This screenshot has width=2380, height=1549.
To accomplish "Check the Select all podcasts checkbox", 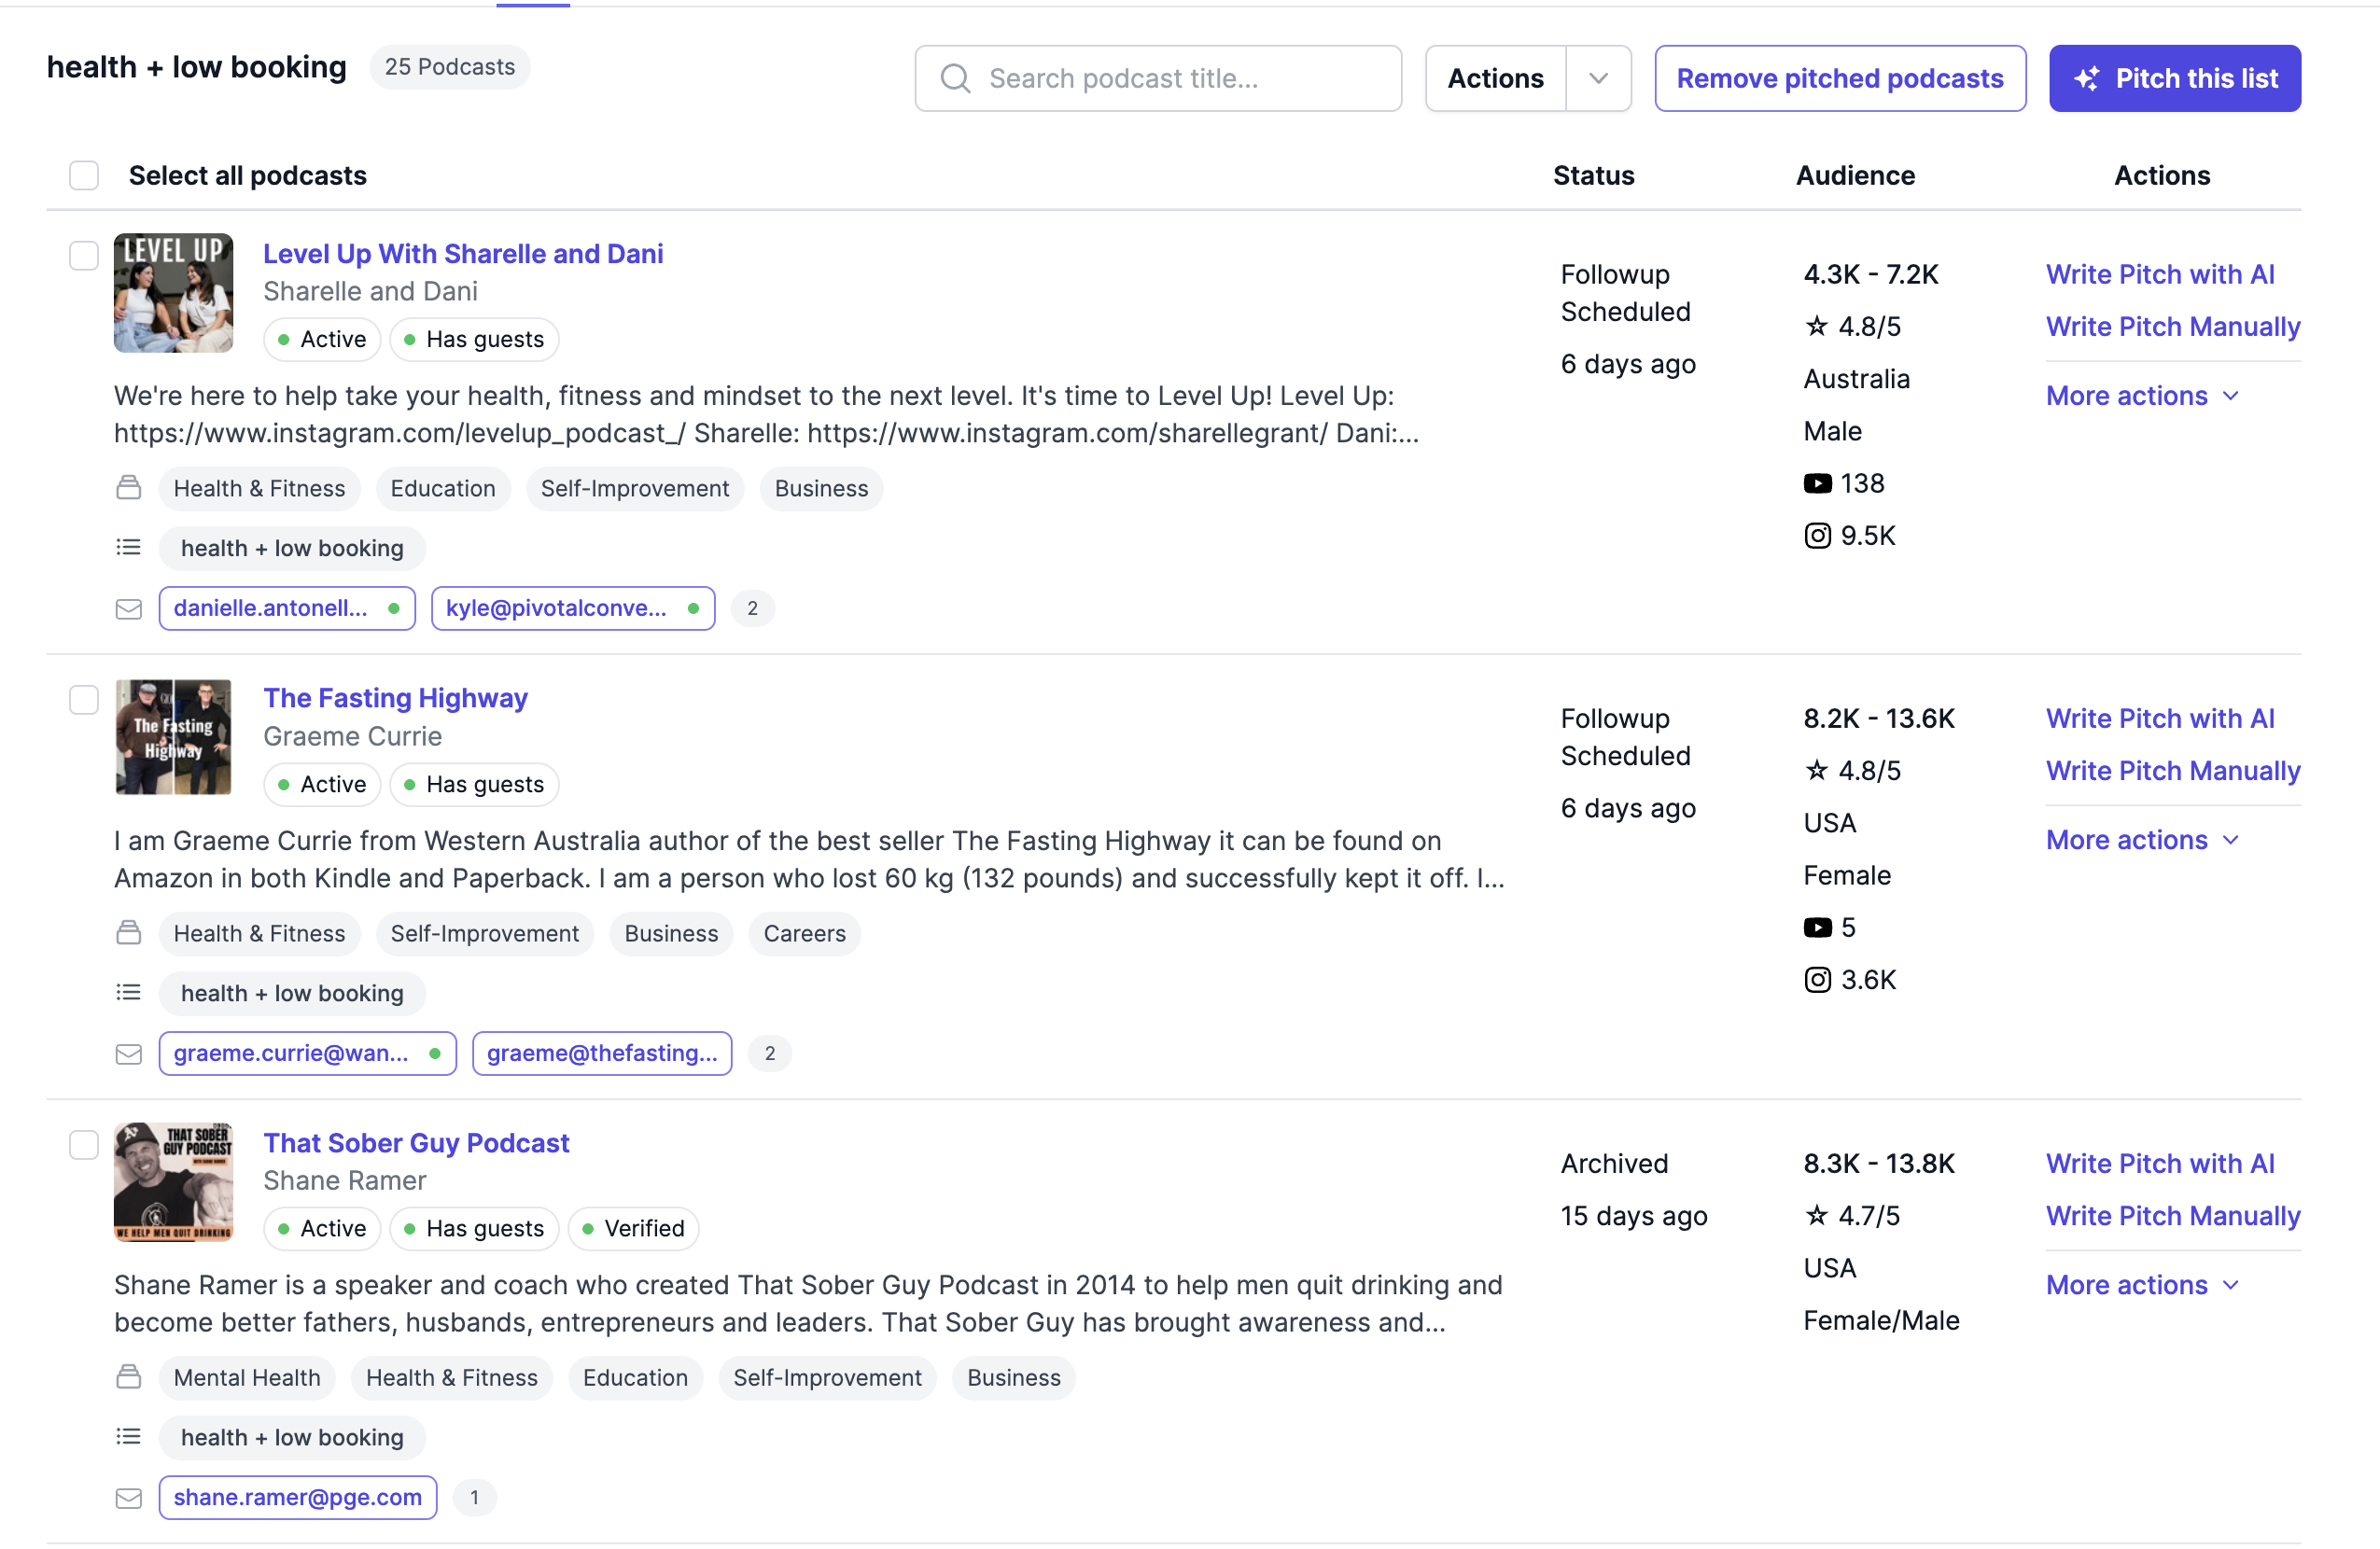I will [x=84, y=175].
